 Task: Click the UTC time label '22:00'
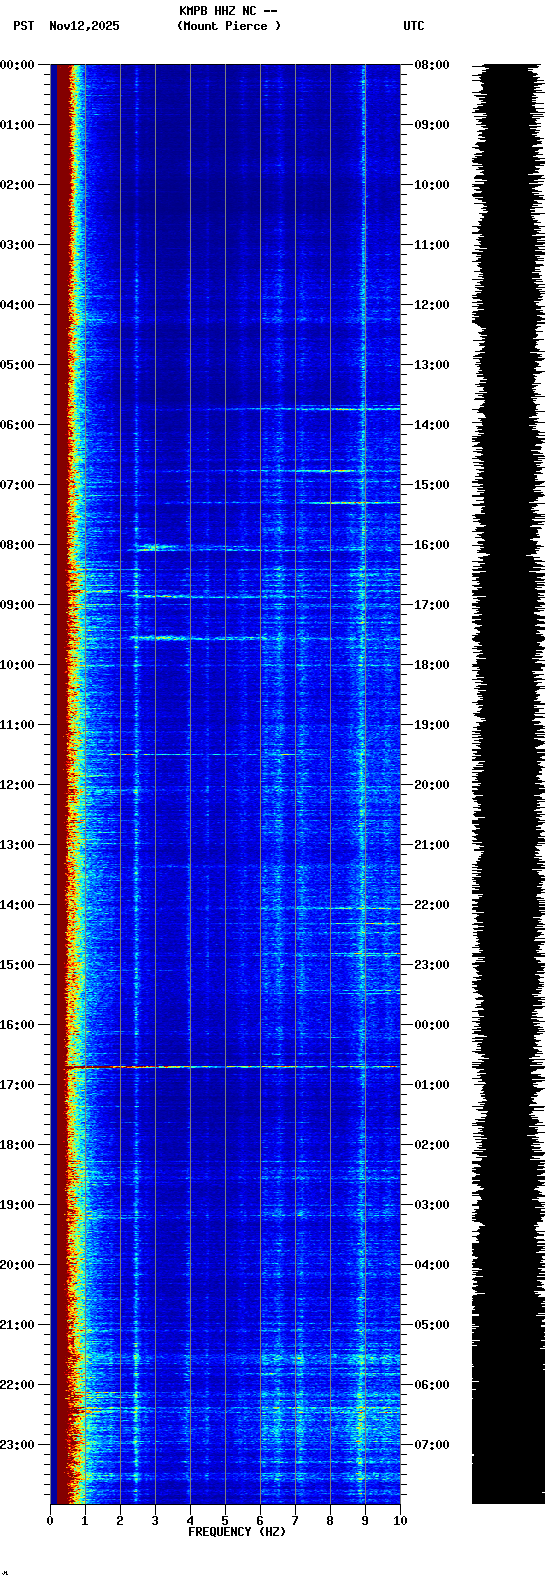(432, 905)
